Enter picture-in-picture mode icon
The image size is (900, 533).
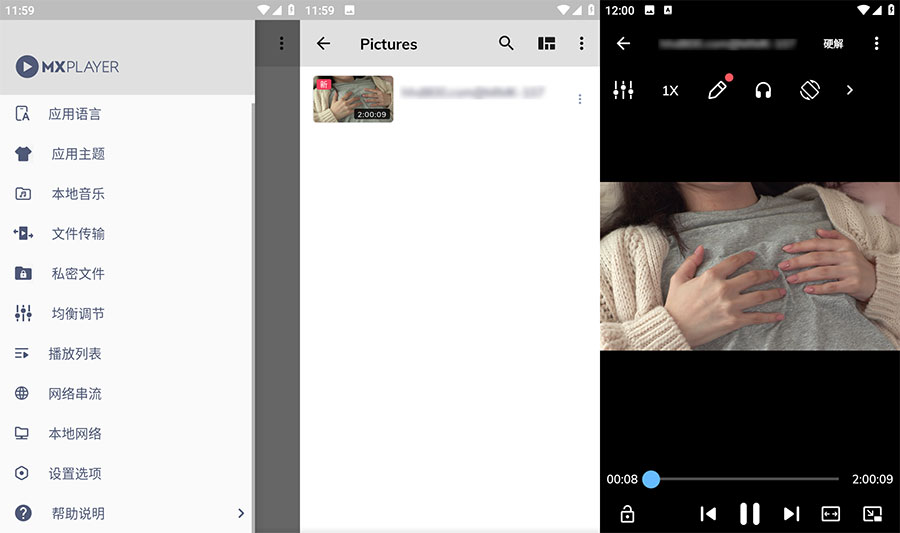(873, 514)
